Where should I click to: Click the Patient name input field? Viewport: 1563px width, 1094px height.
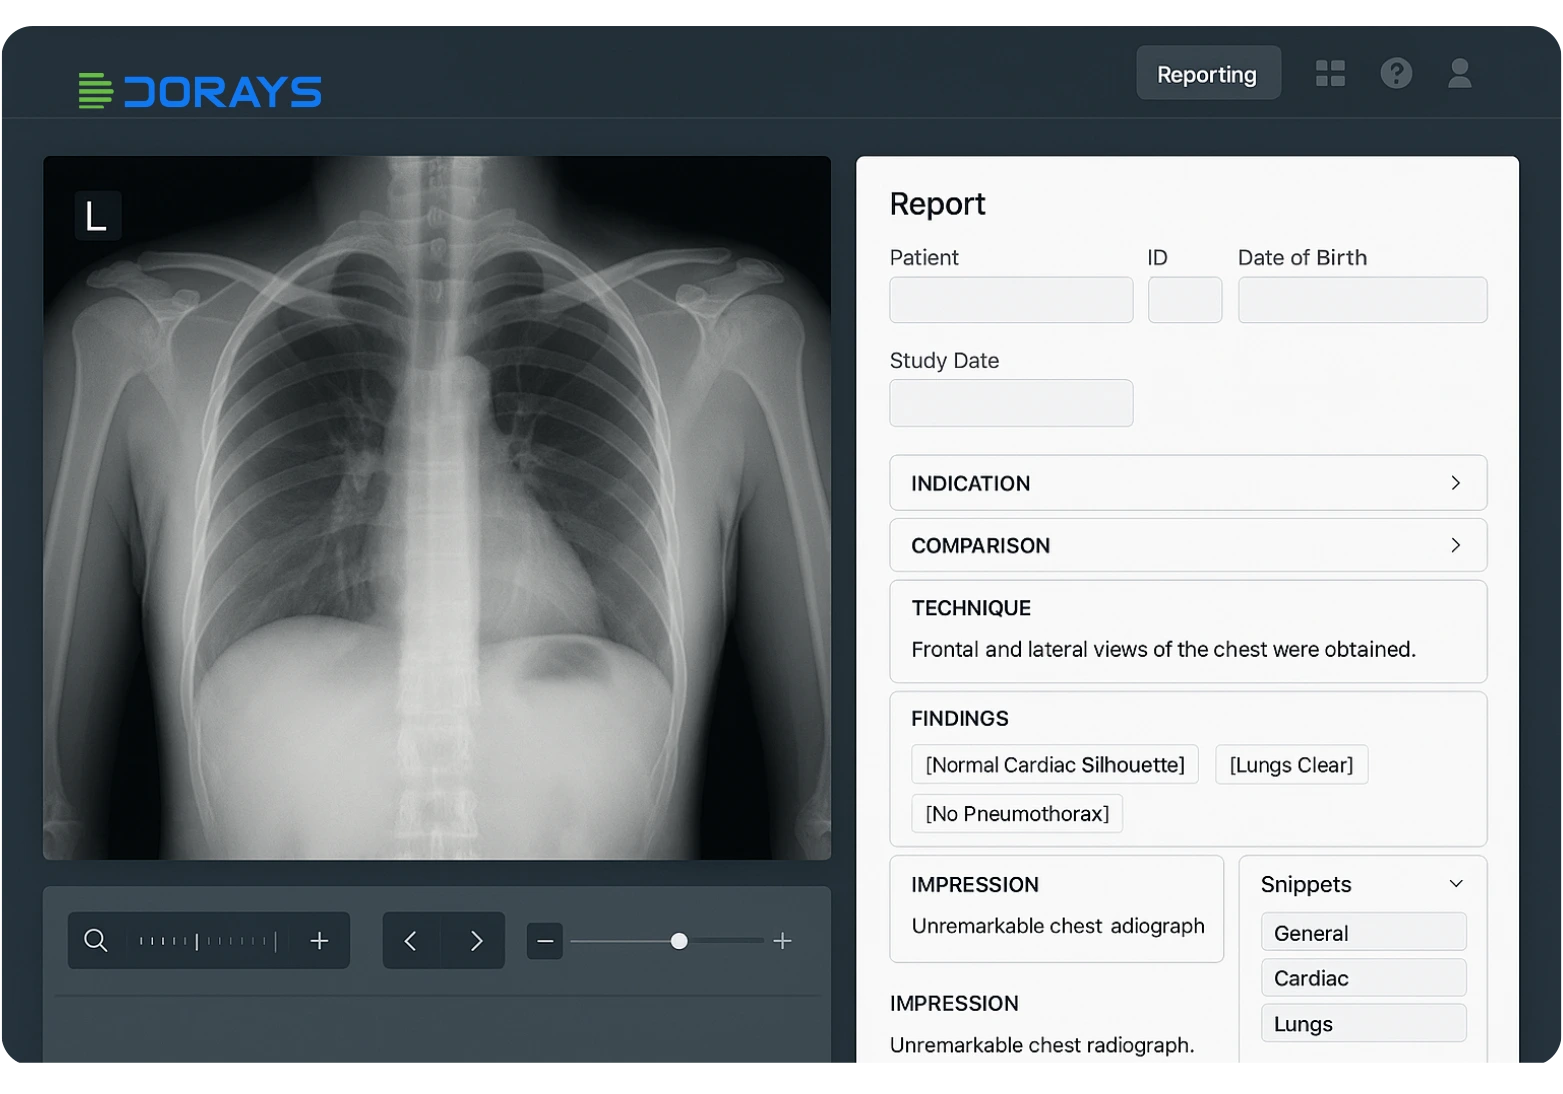click(x=1011, y=300)
